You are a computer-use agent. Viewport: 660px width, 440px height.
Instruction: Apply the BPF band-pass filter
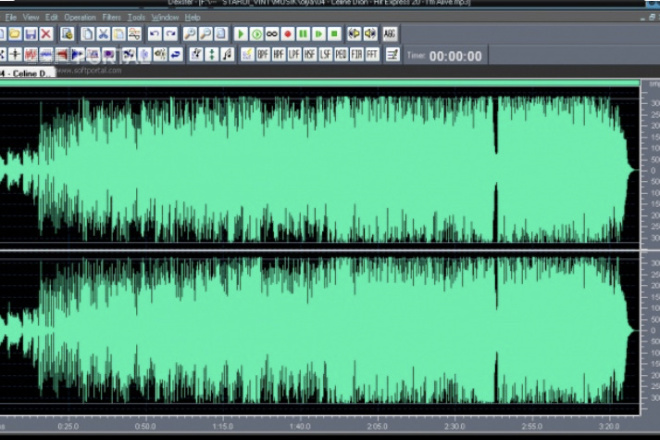[x=263, y=54]
